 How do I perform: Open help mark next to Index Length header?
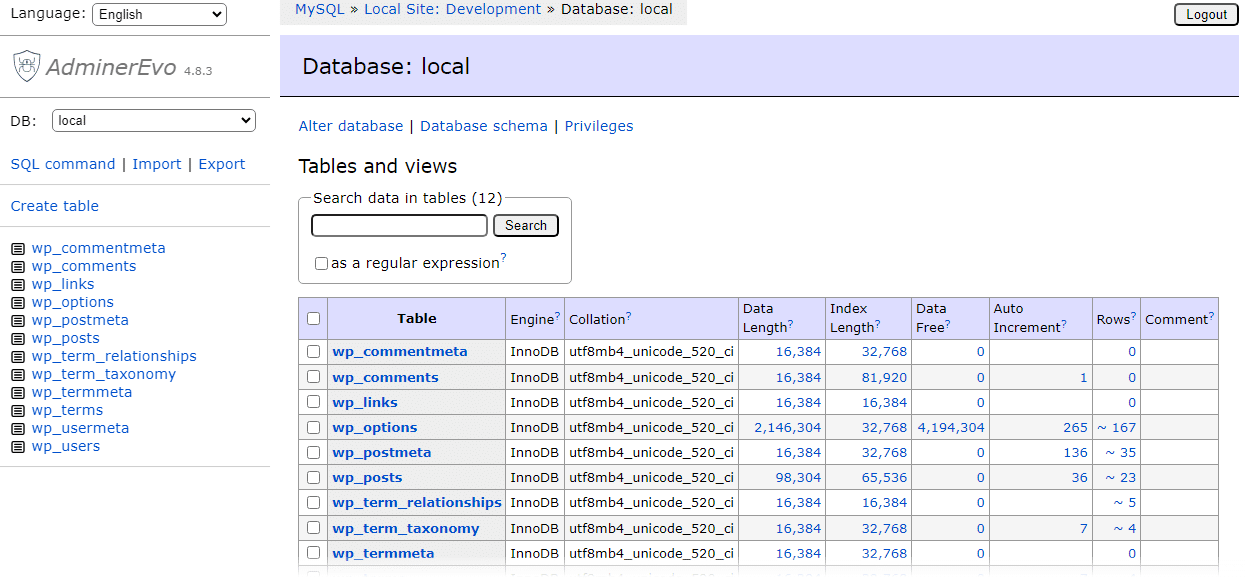pos(877,324)
